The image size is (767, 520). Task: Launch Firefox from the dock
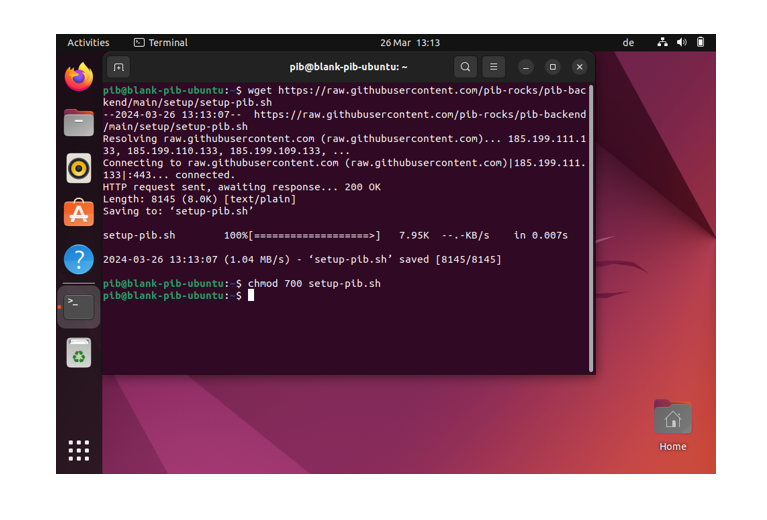[79, 77]
